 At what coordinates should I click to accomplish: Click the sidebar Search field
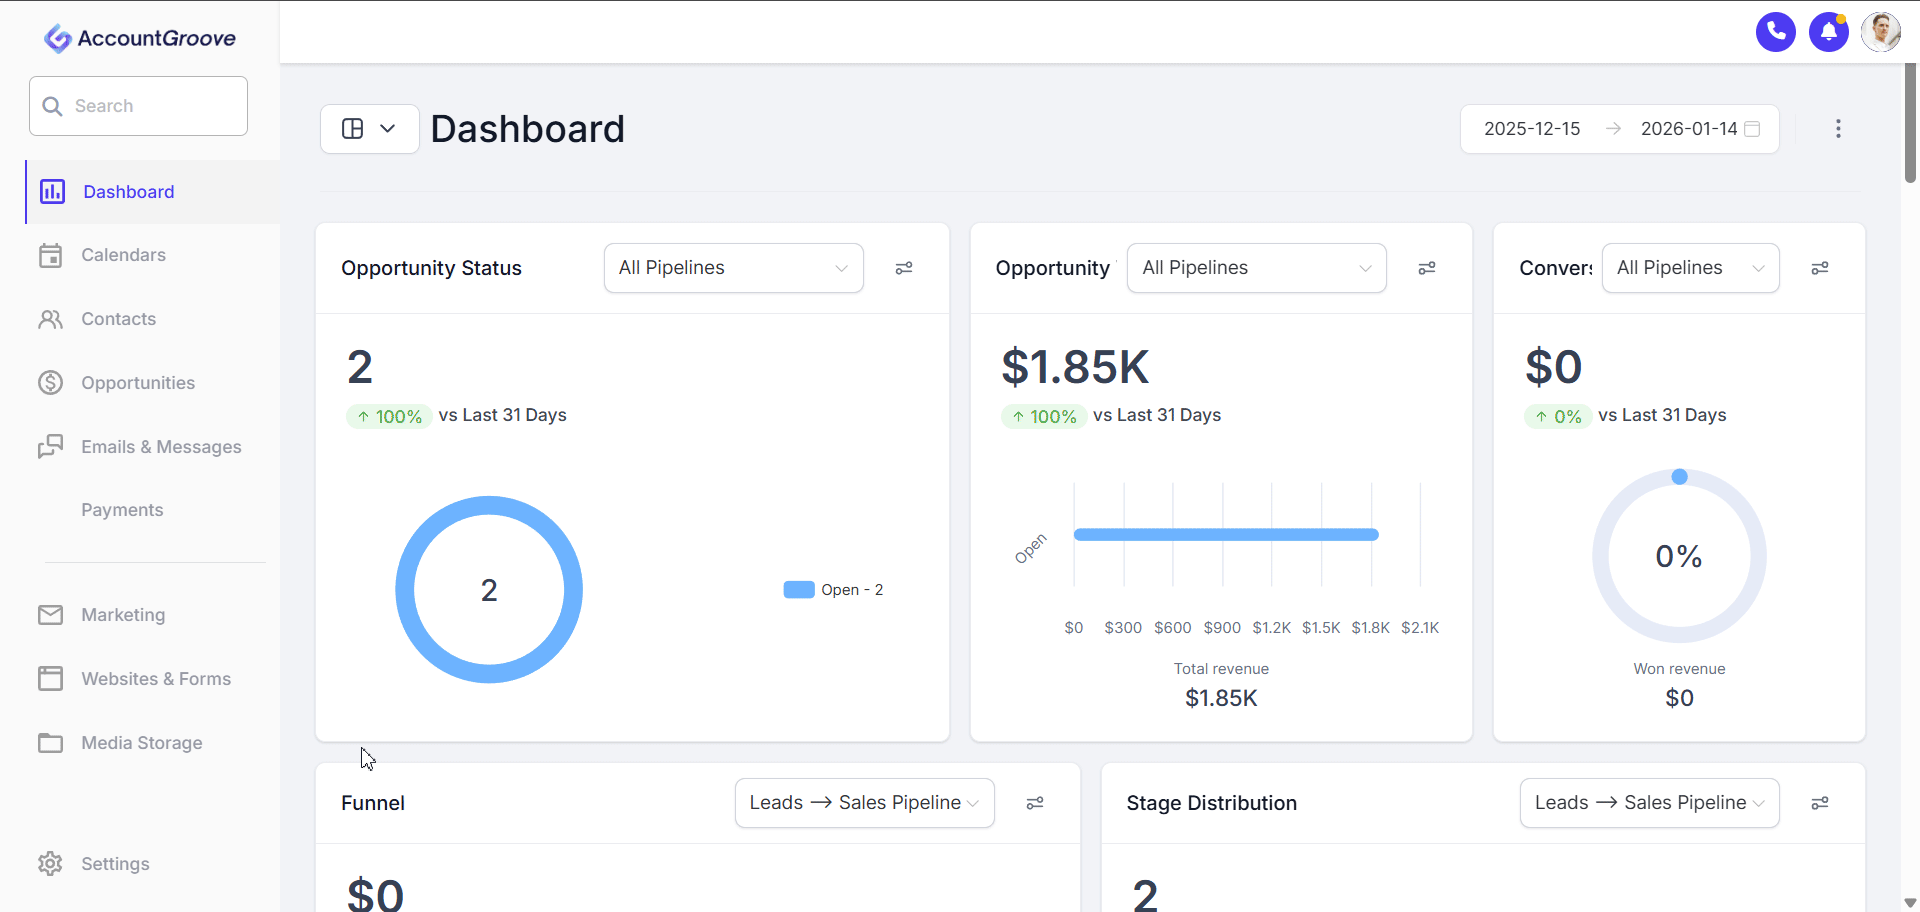138,106
